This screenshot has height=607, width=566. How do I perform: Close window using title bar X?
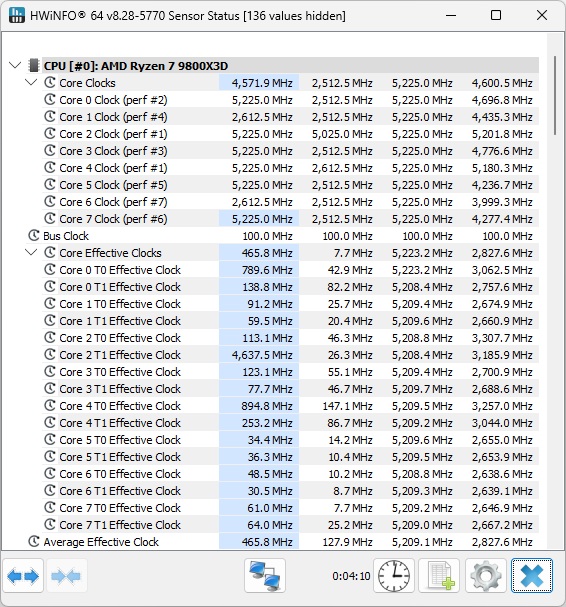pyautogui.click(x=542, y=15)
